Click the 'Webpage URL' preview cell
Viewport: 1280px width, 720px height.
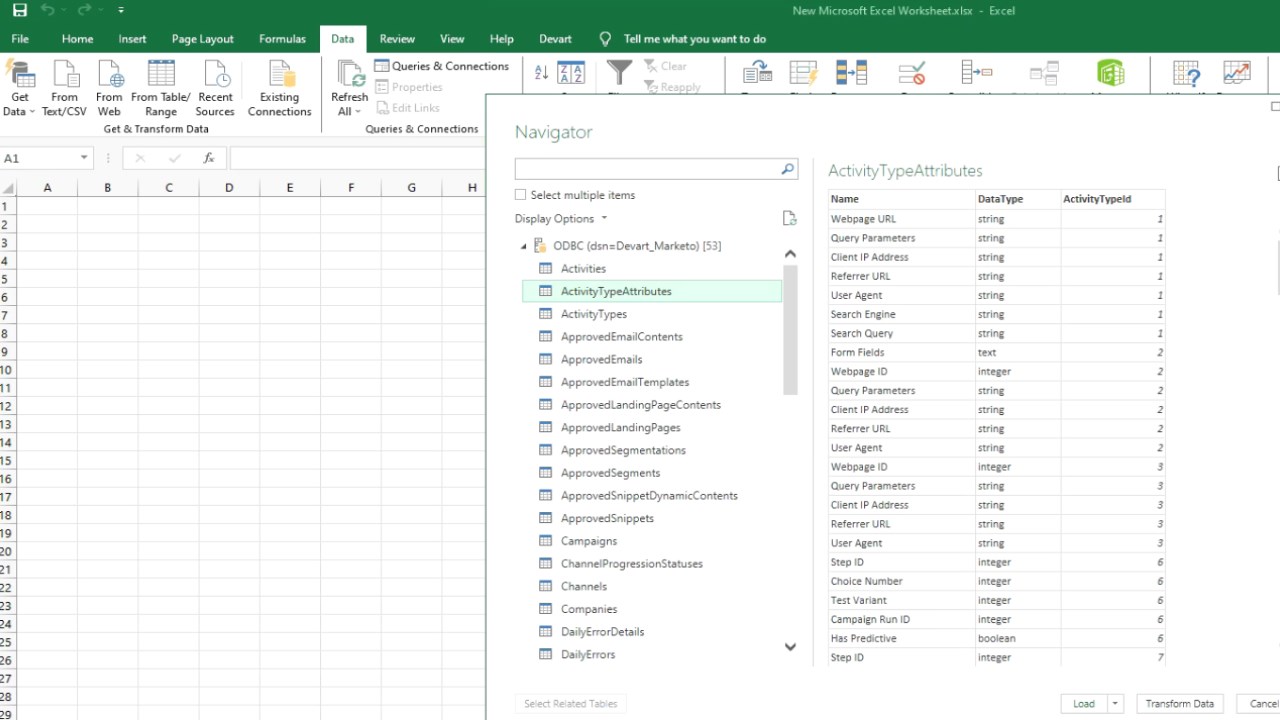coord(902,219)
